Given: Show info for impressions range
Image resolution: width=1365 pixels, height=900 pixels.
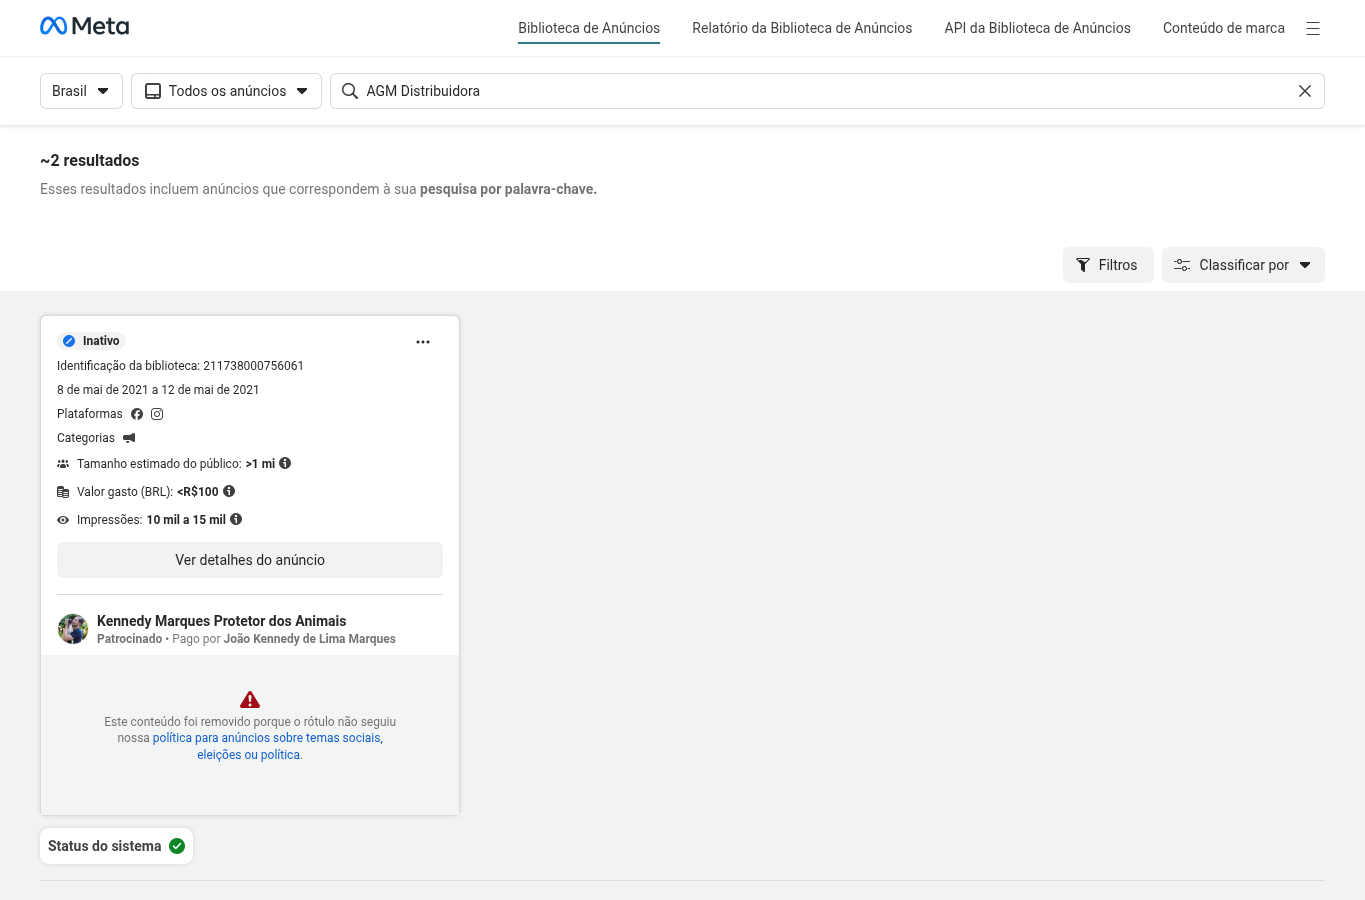Looking at the screenshot, I should point(236,519).
